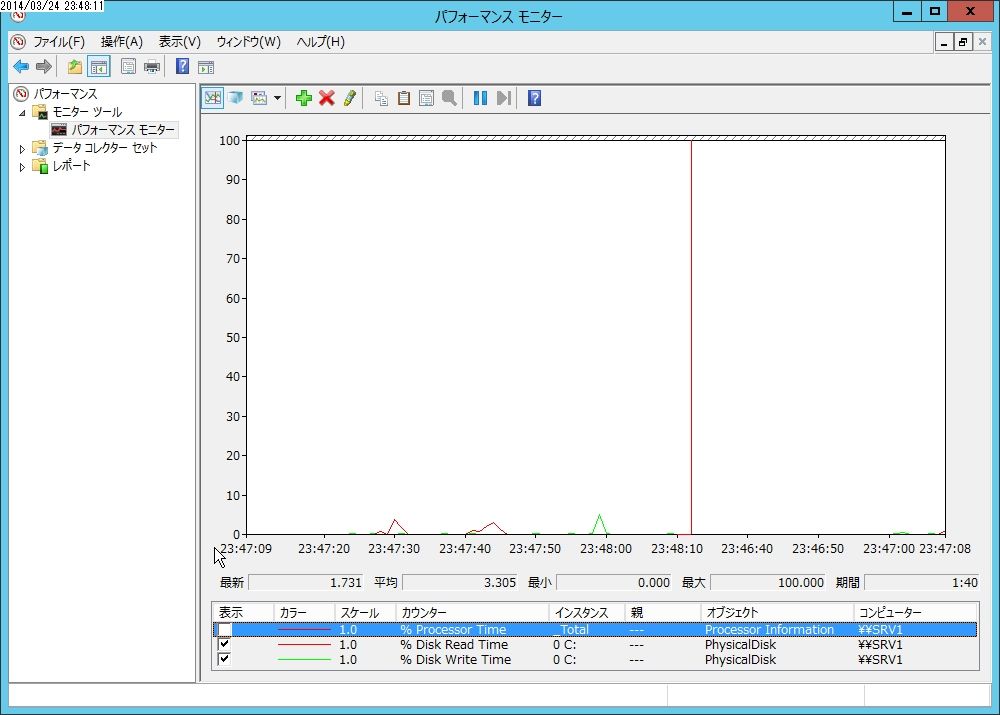Click the 表示 column header
The height and width of the screenshot is (715, 1000).
coord(243,612)
